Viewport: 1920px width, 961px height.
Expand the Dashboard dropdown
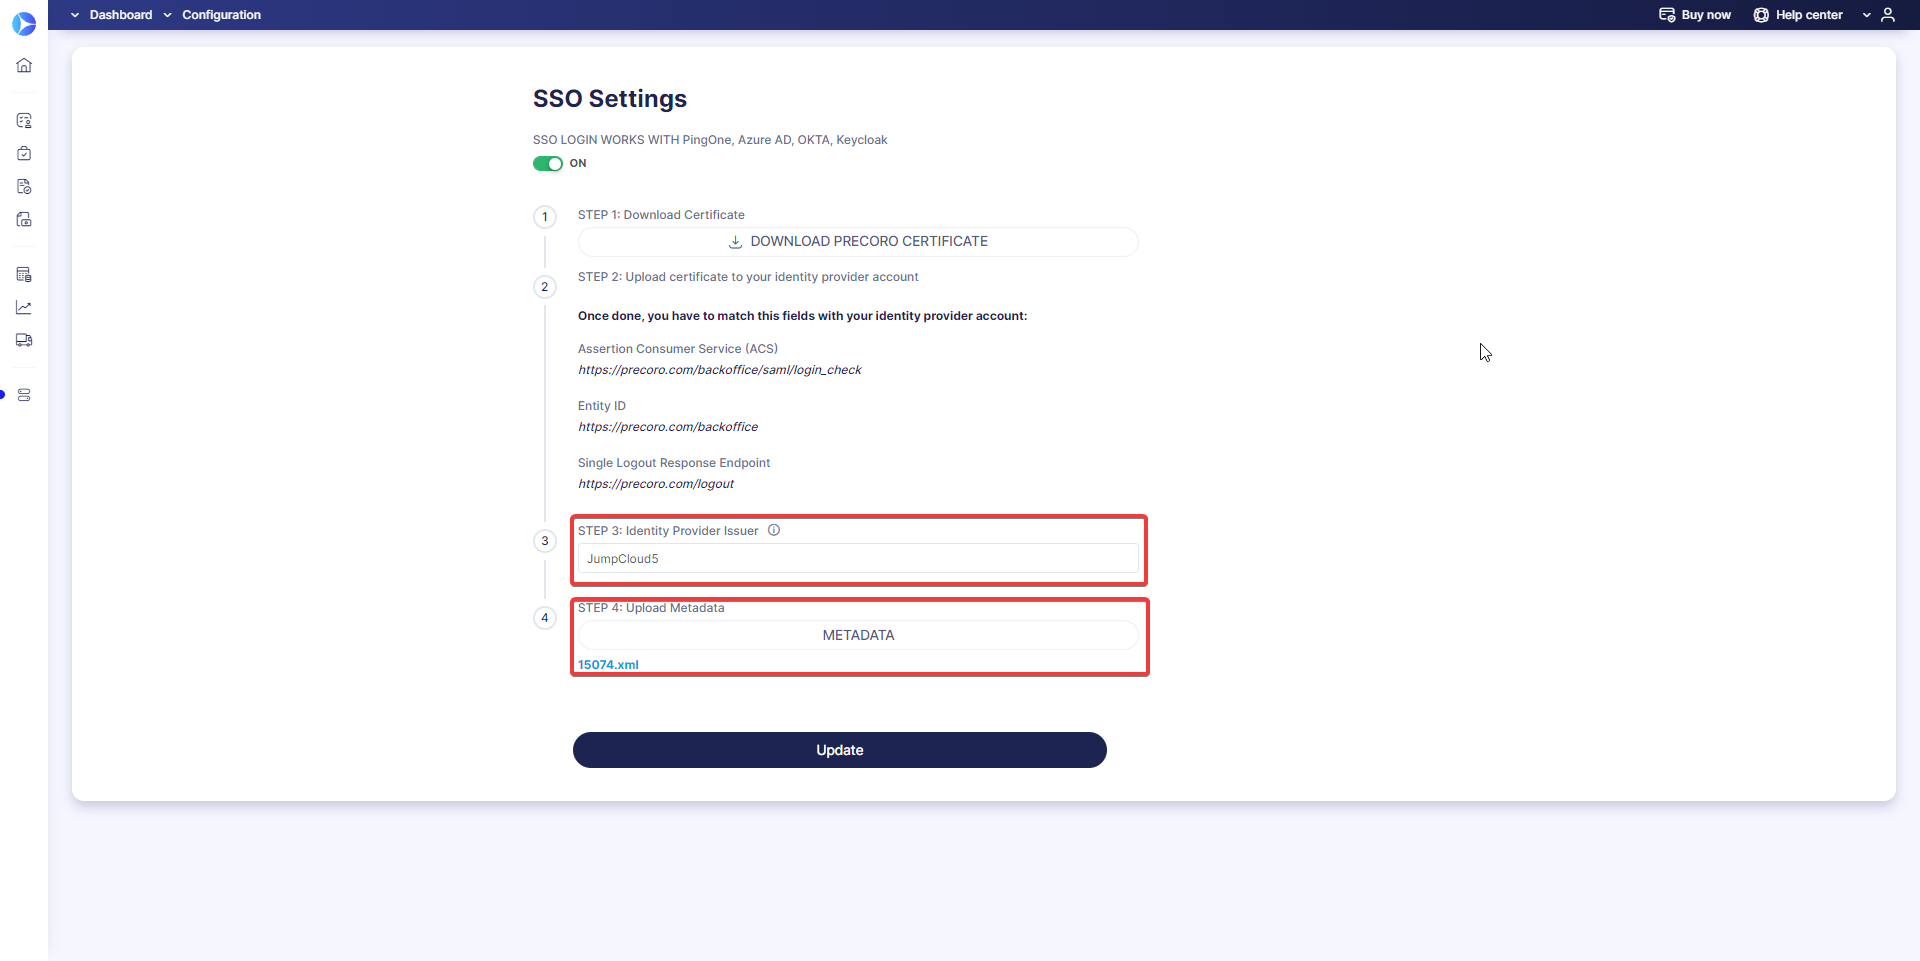tap(120, 15)
